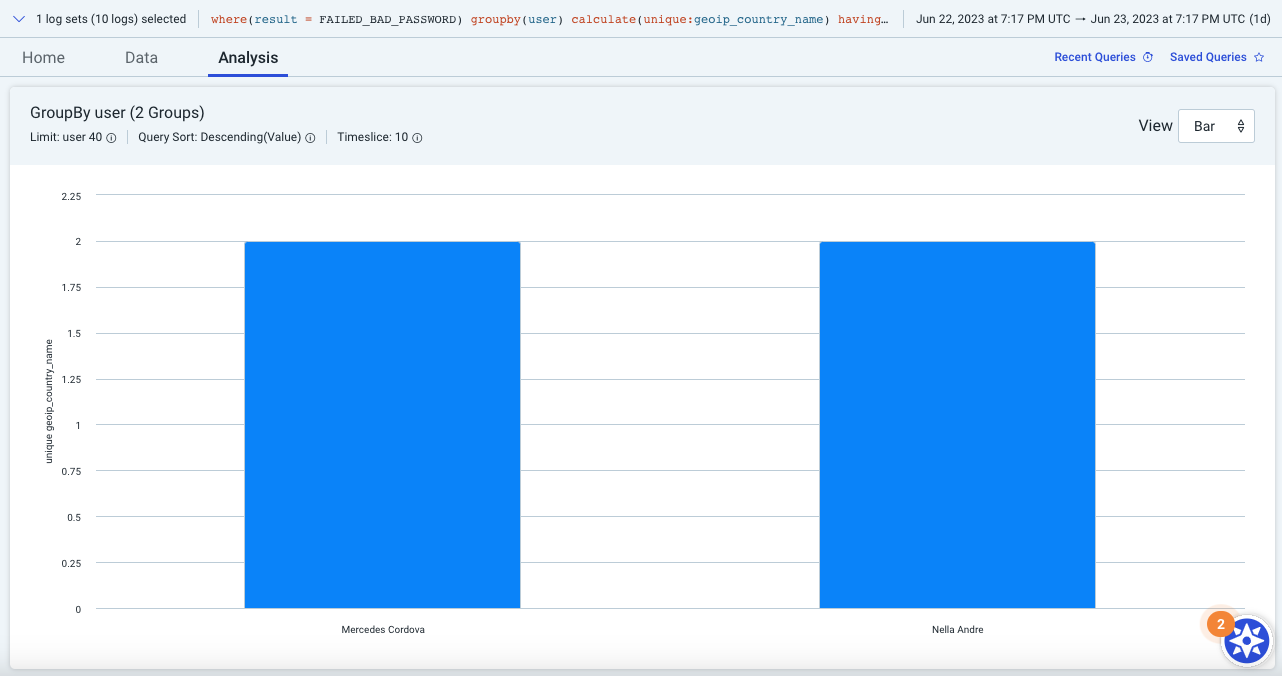
Task: Click info icon next to Timeslice: 10
Action: pyautogui.click(x=417, y=138)
